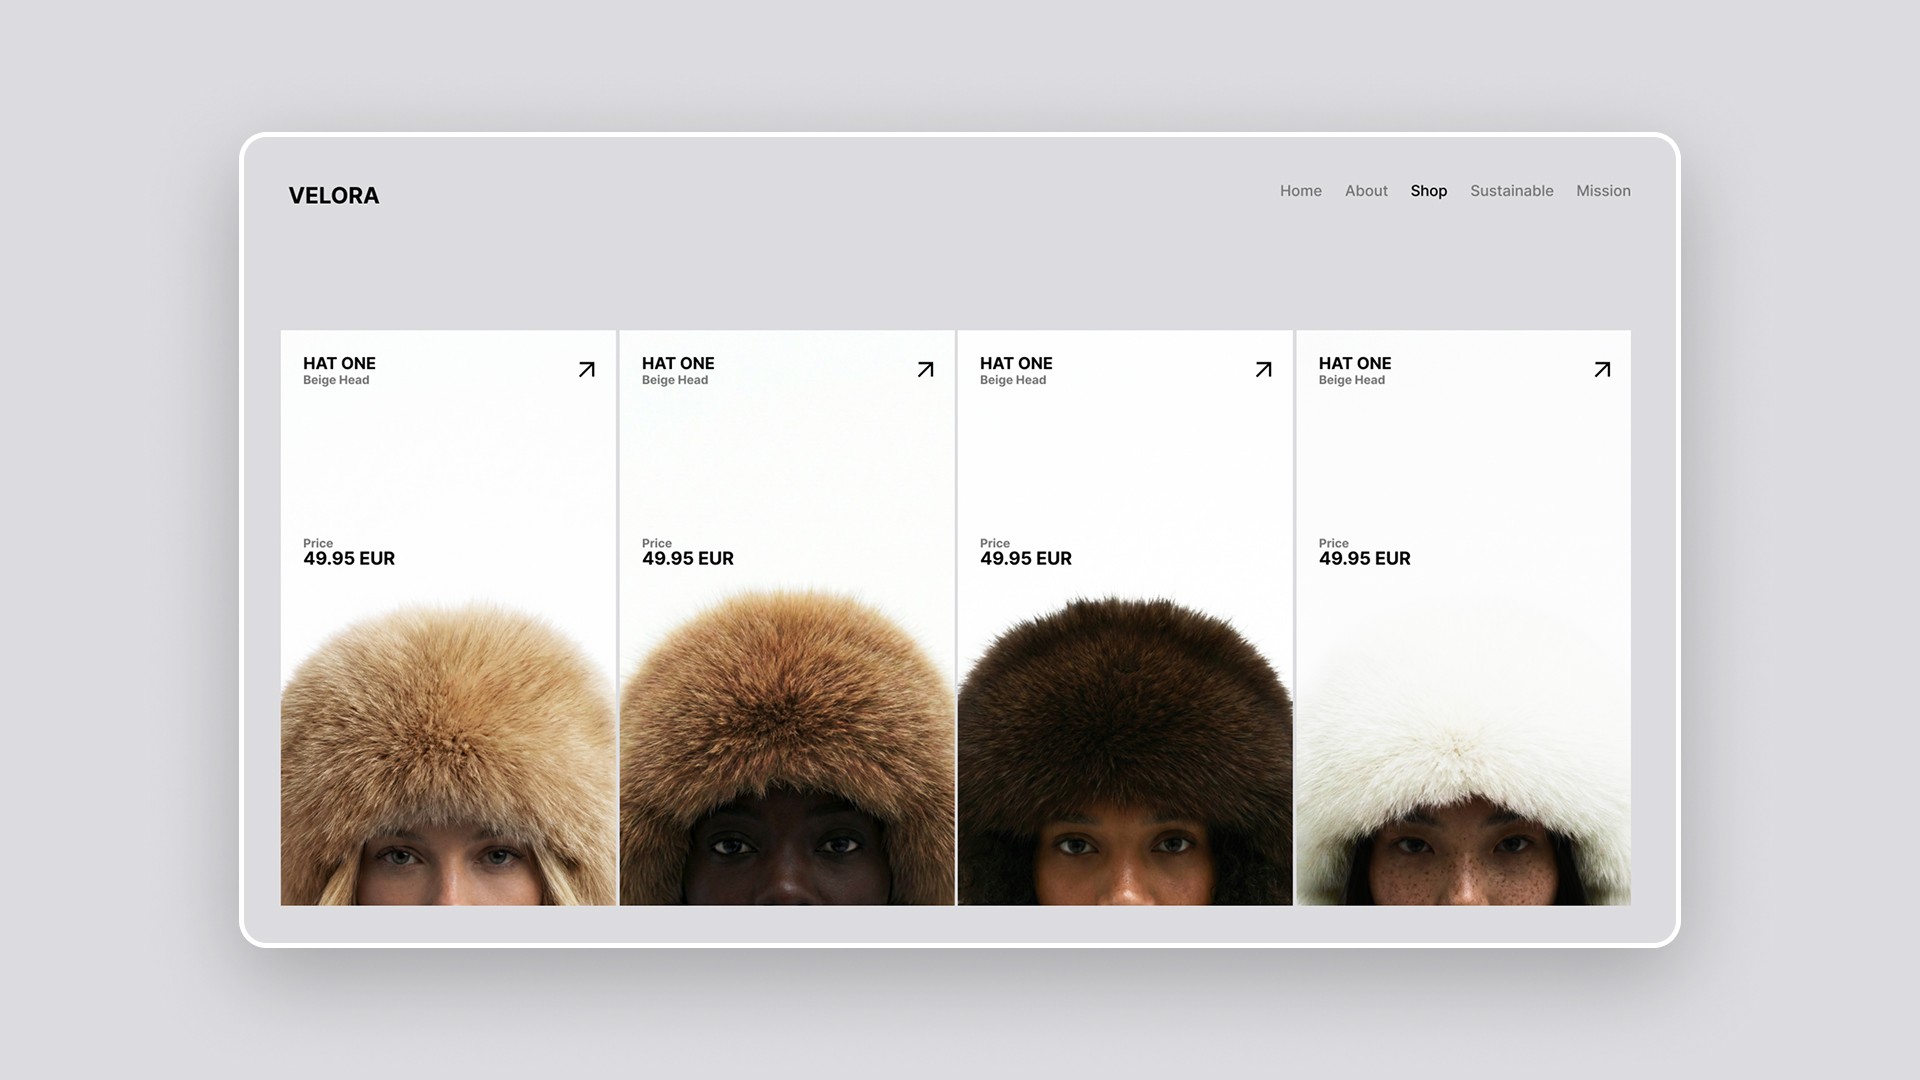Click arrow icon on third hat card
Screen dimensions: 1920x1080
click(x=1263, y=370)
